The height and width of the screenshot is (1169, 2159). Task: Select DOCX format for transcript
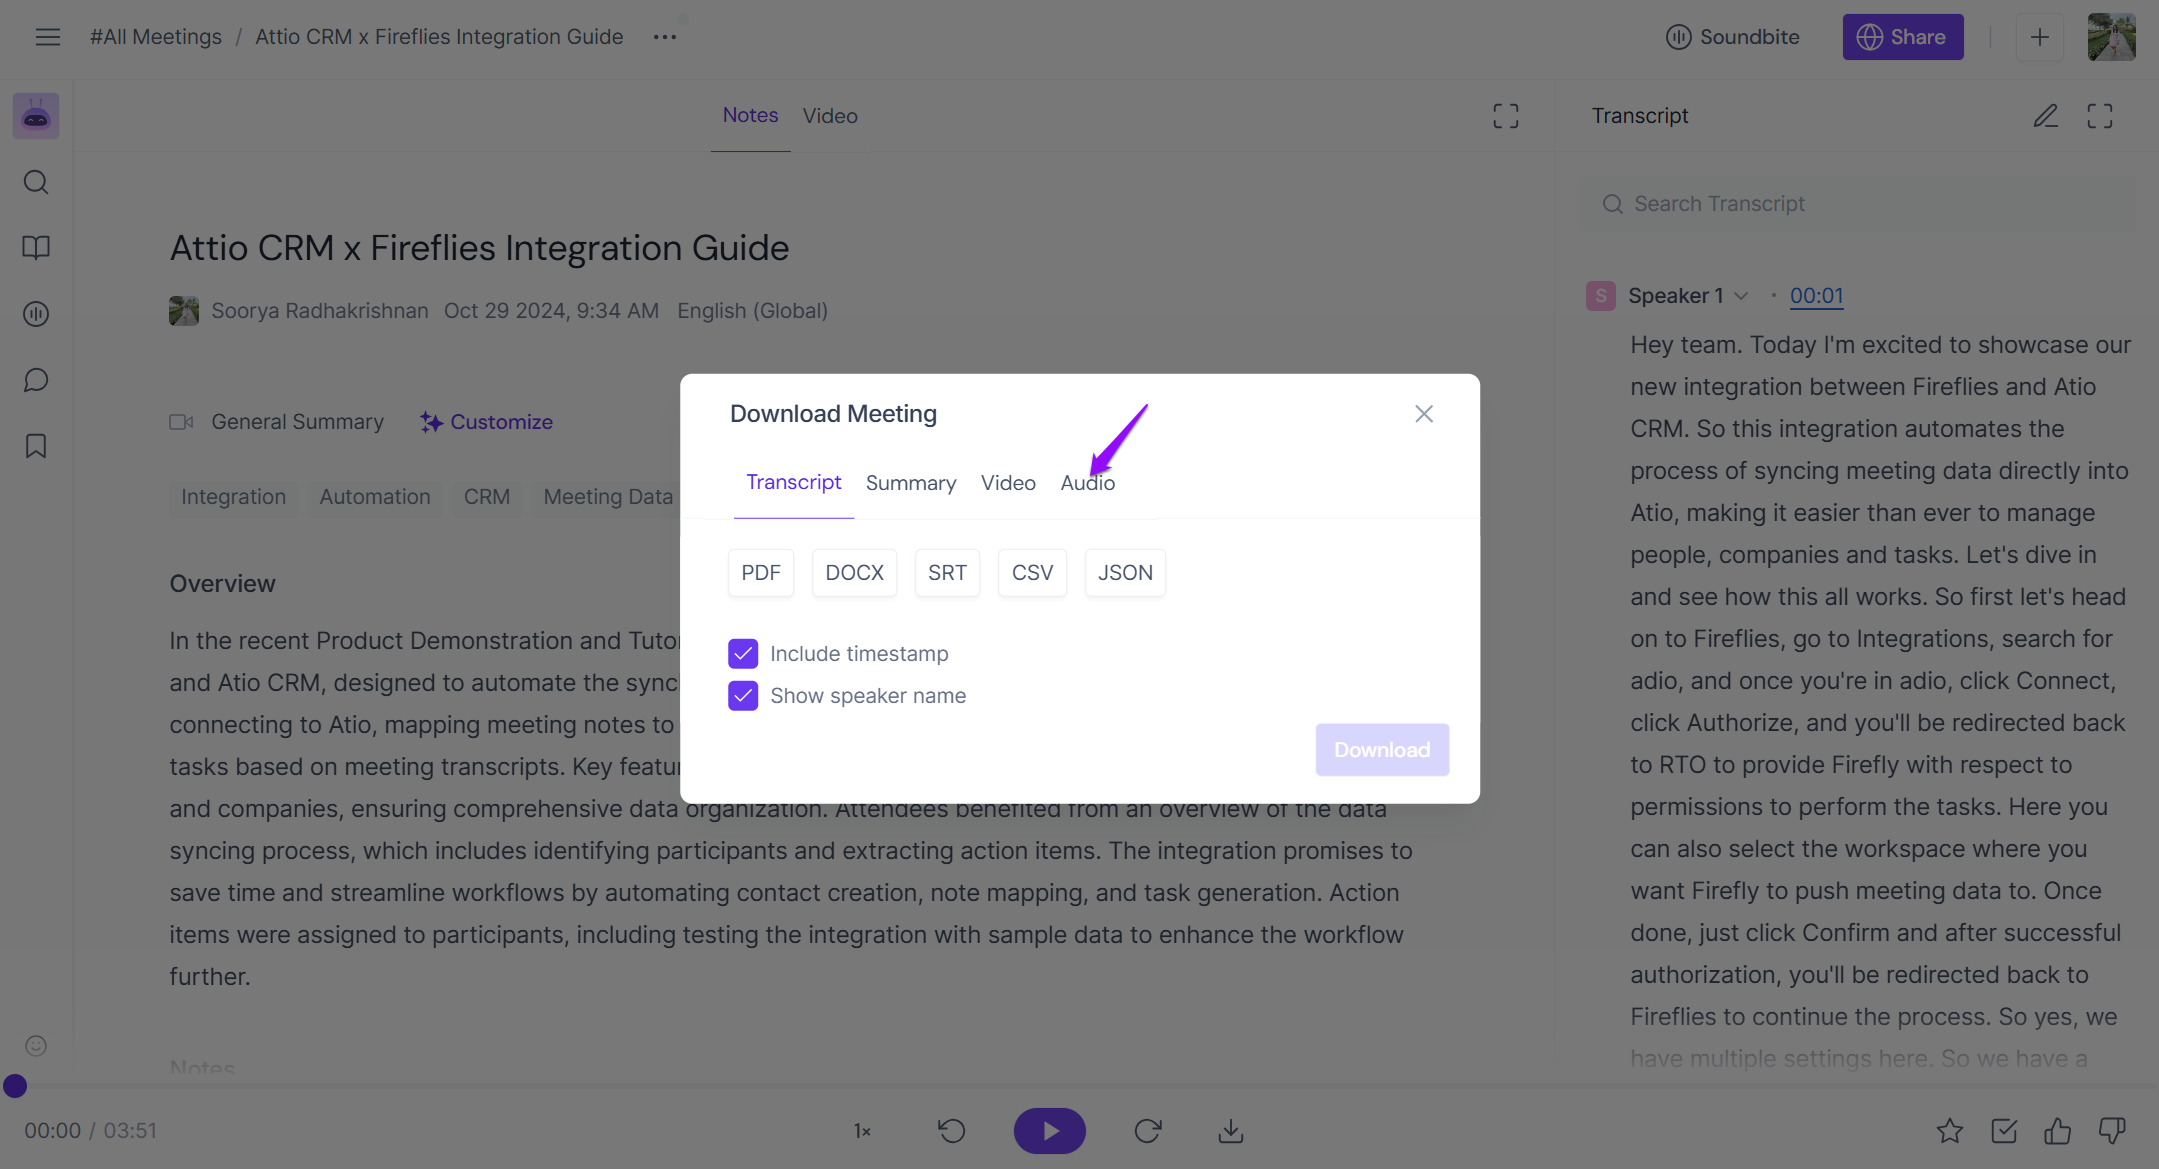click(854, 572)
